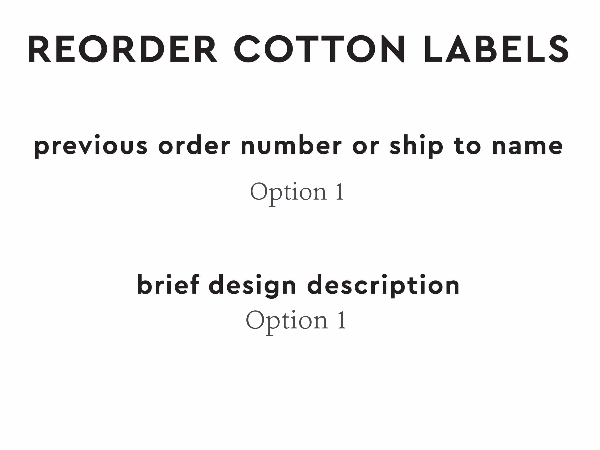Select Option 1 under brief design description
The width and height of the screenshot is (600, 450).
[295, 321]
